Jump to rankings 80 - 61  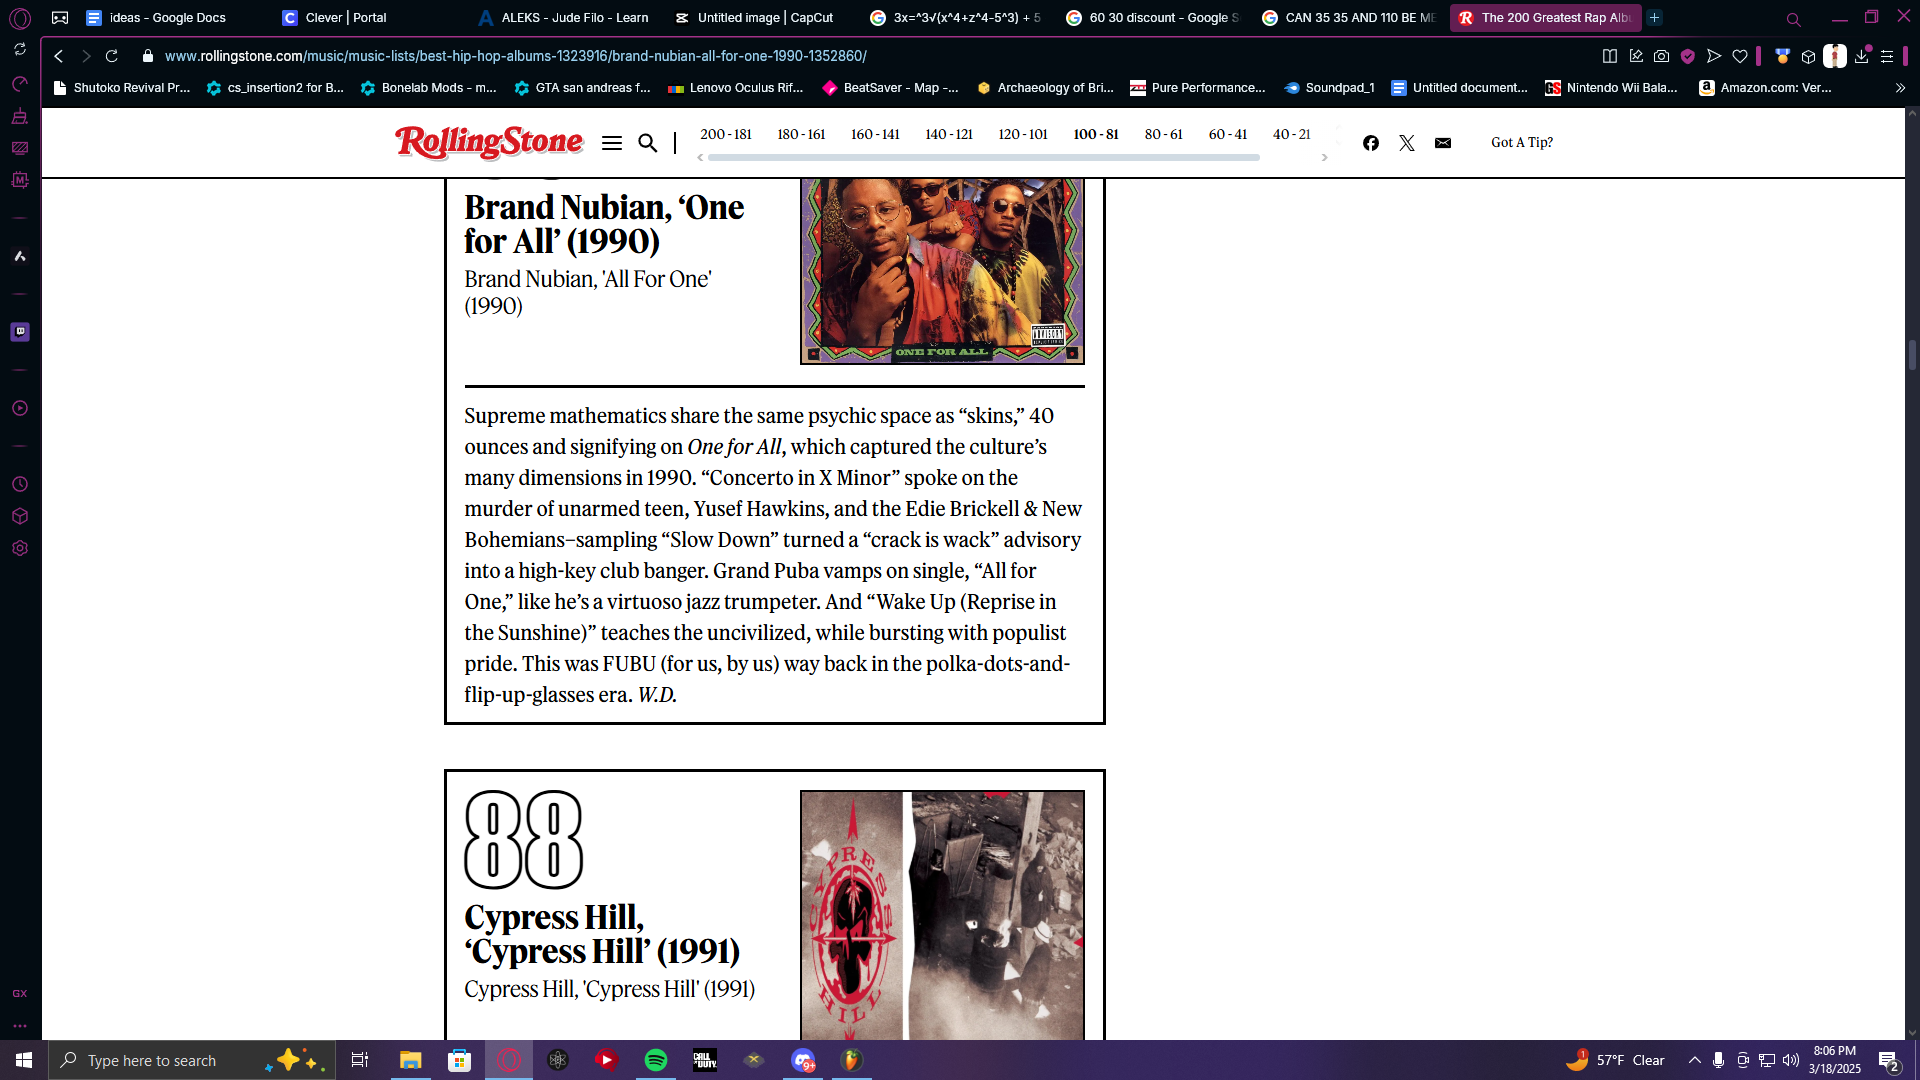1163,135
